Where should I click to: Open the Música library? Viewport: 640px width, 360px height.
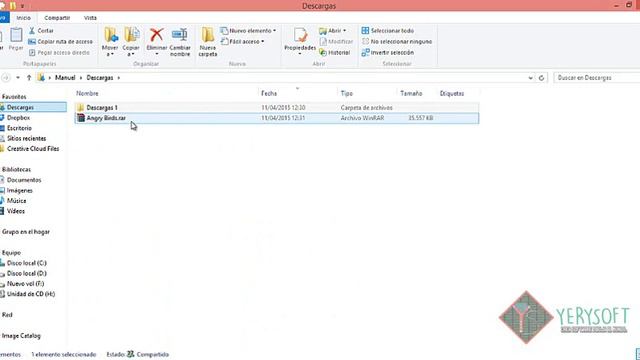(16, 201)
